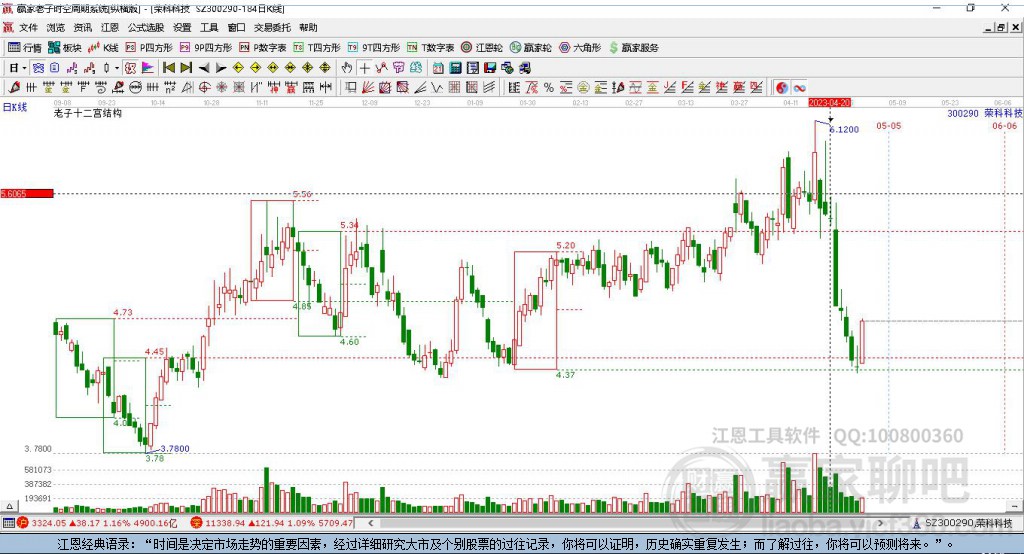The image size is (1024, 554).
Task: Click the 日K线 chart label
Action: tap(15, 107)
